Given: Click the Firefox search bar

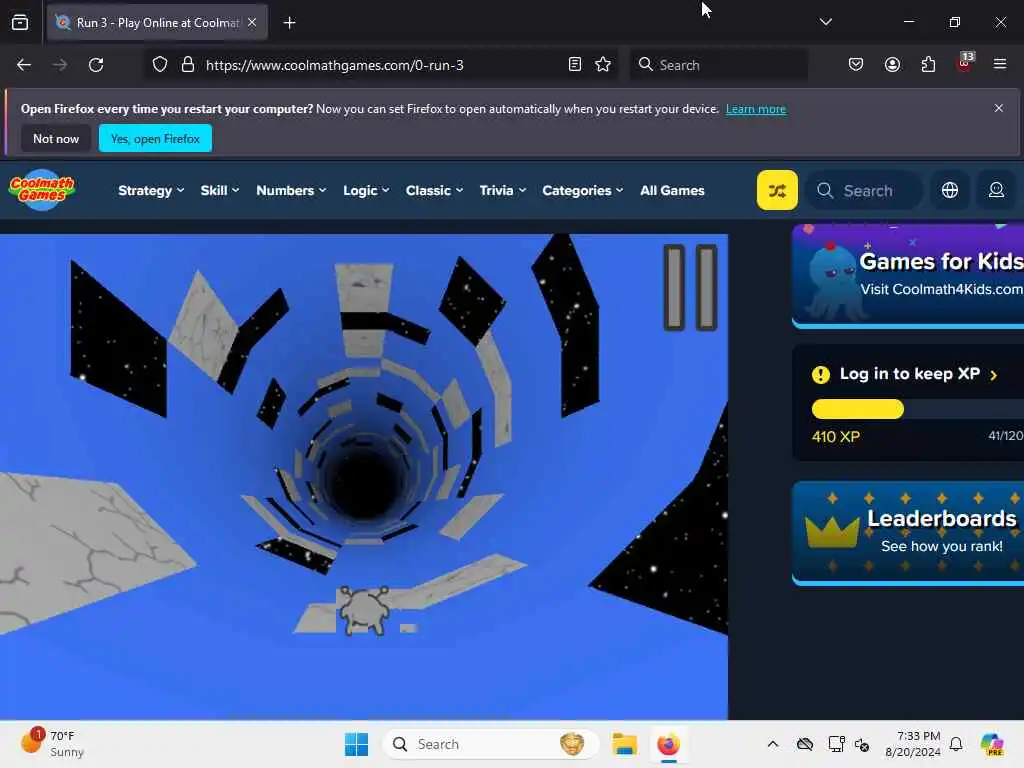Looking at the screenshot, I should [718, 65].
